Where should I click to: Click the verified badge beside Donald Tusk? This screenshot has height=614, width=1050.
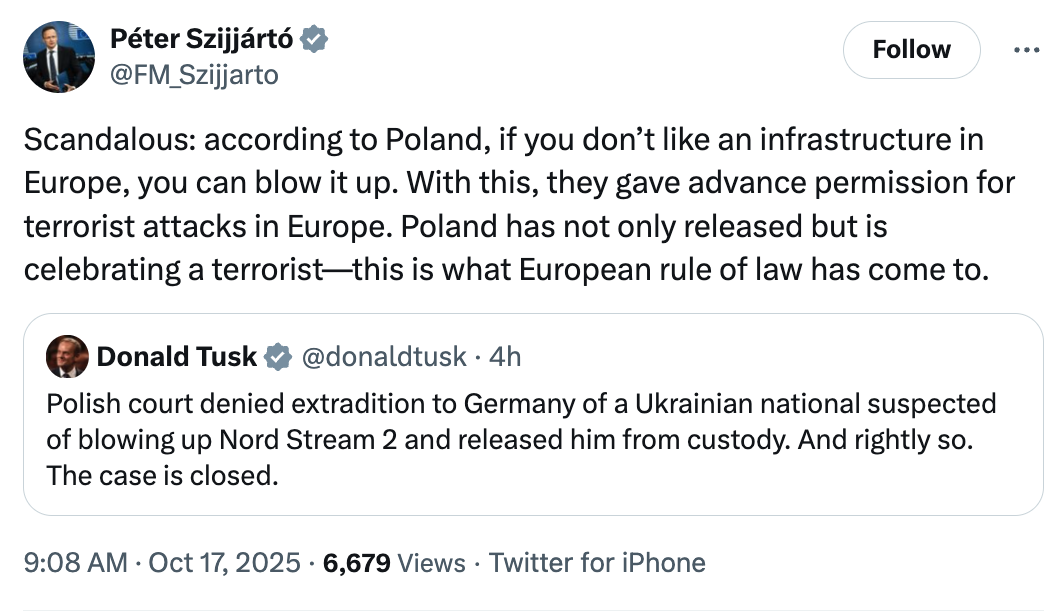pos(278,356)
